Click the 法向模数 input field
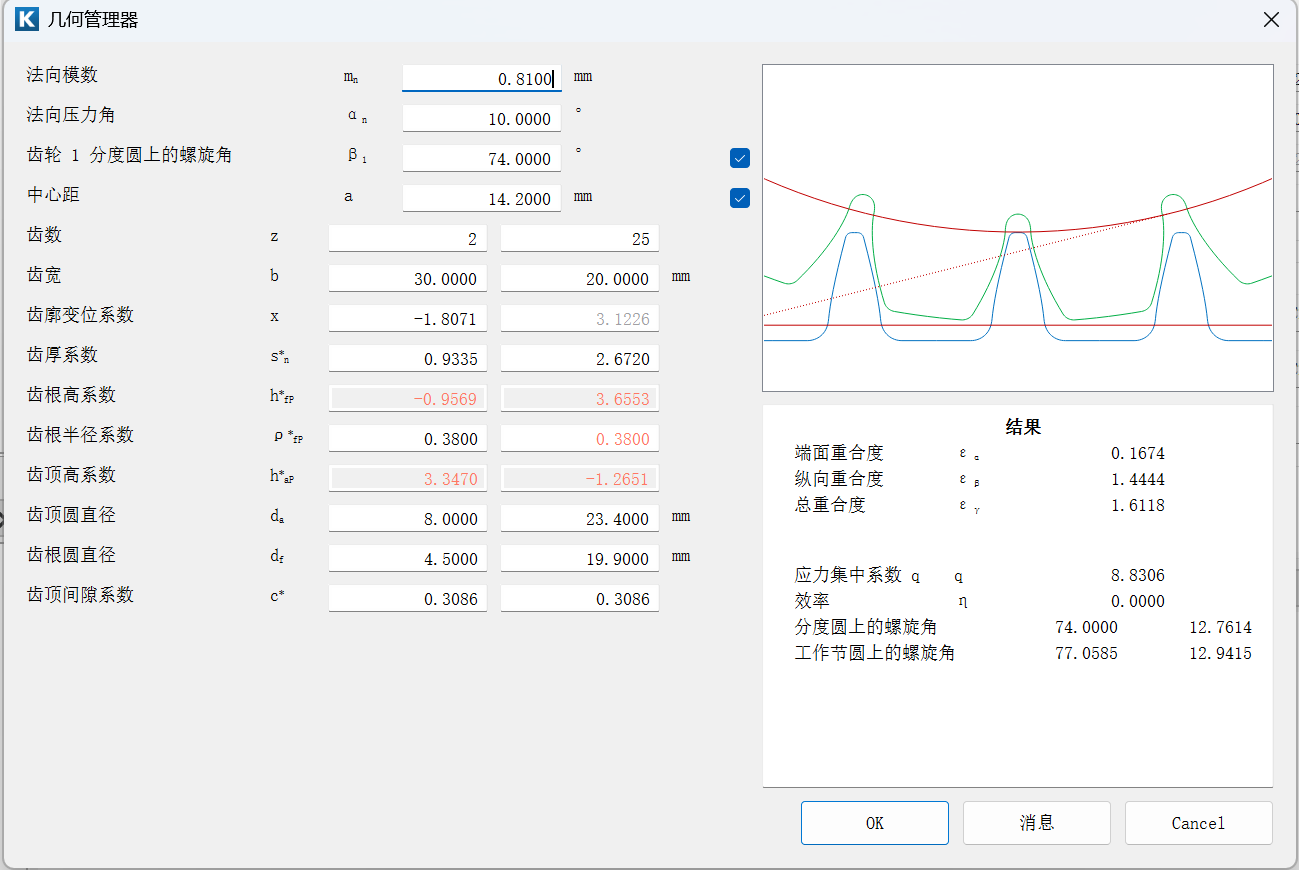This screenshot has width=1299, height=870. pyautogui.click(x=481, y=78)
